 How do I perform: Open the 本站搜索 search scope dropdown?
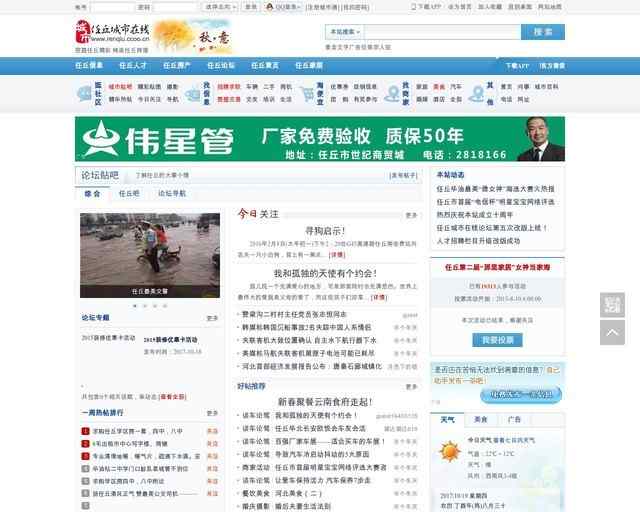click(x=345, y=32)
